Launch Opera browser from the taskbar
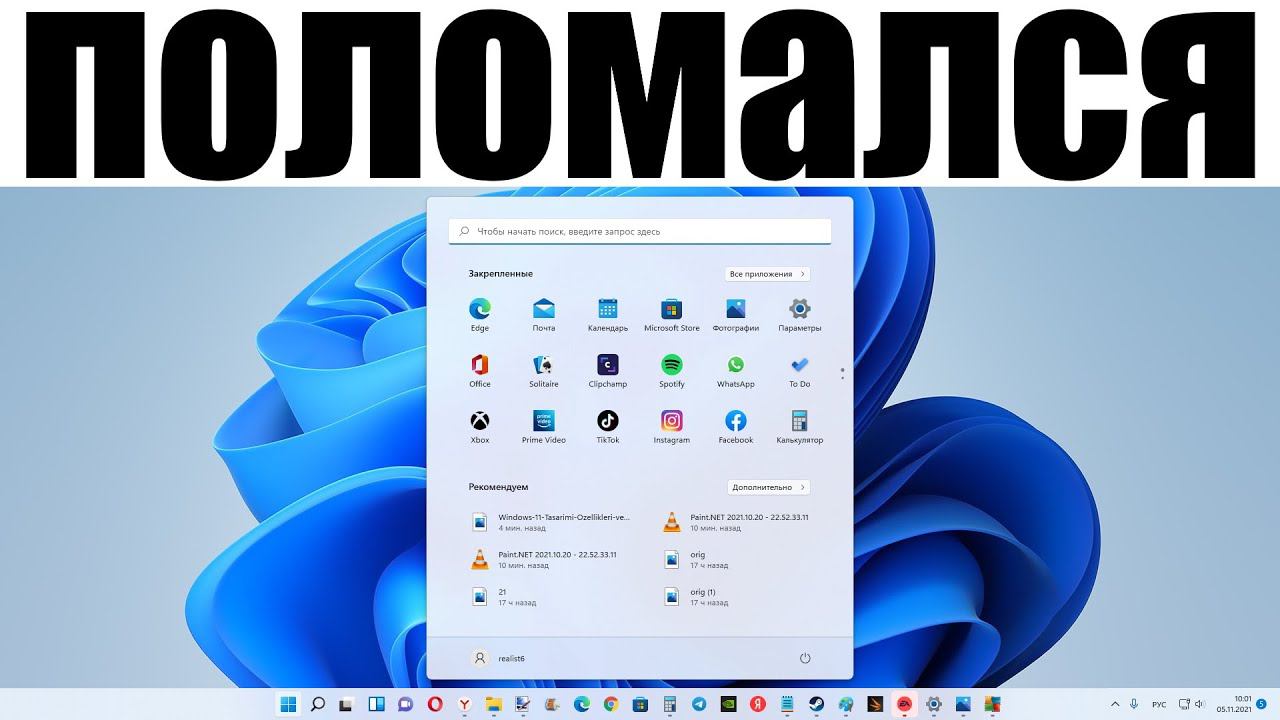 pos(435,704)
